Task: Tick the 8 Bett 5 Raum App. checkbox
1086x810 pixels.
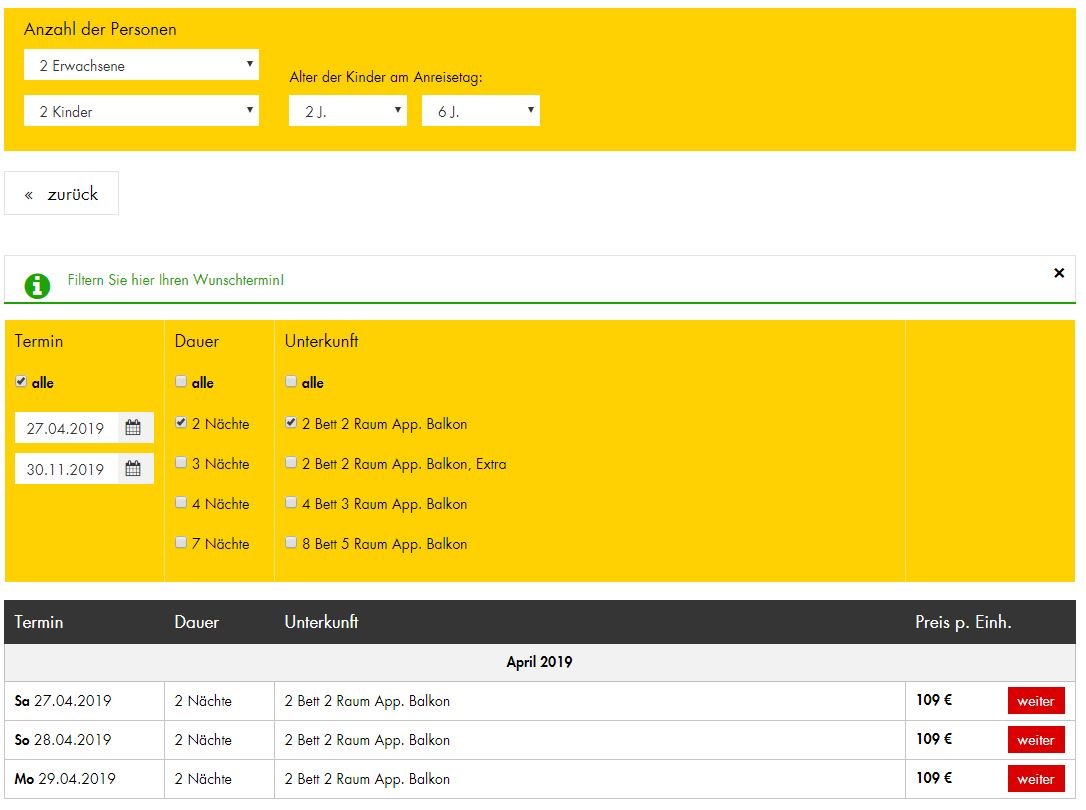Action: 291,543
